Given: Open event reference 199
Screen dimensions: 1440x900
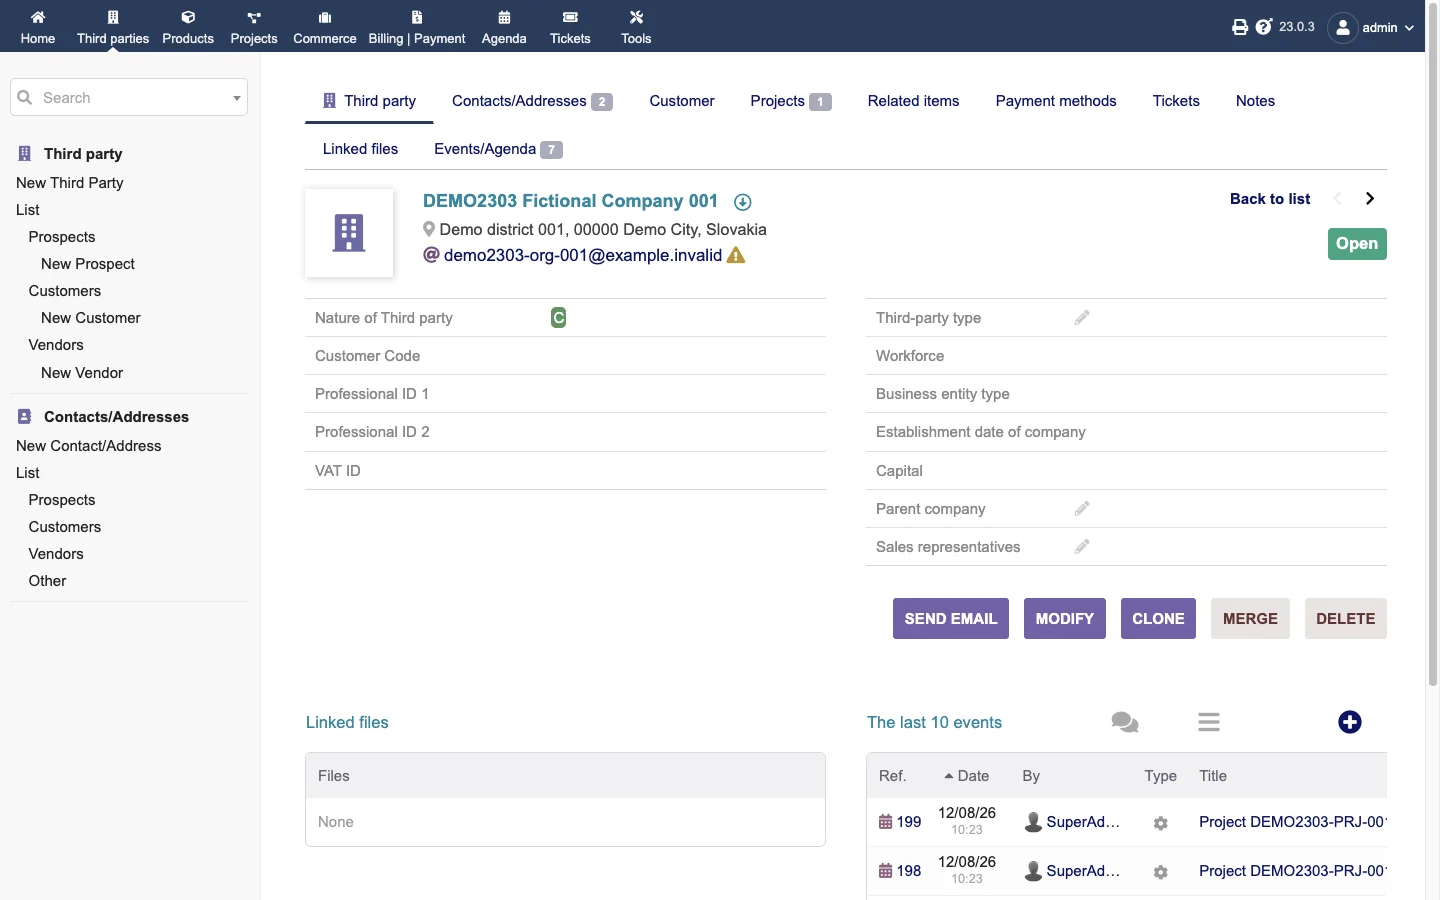Looking at the screenshot, I should coord(900,822).
